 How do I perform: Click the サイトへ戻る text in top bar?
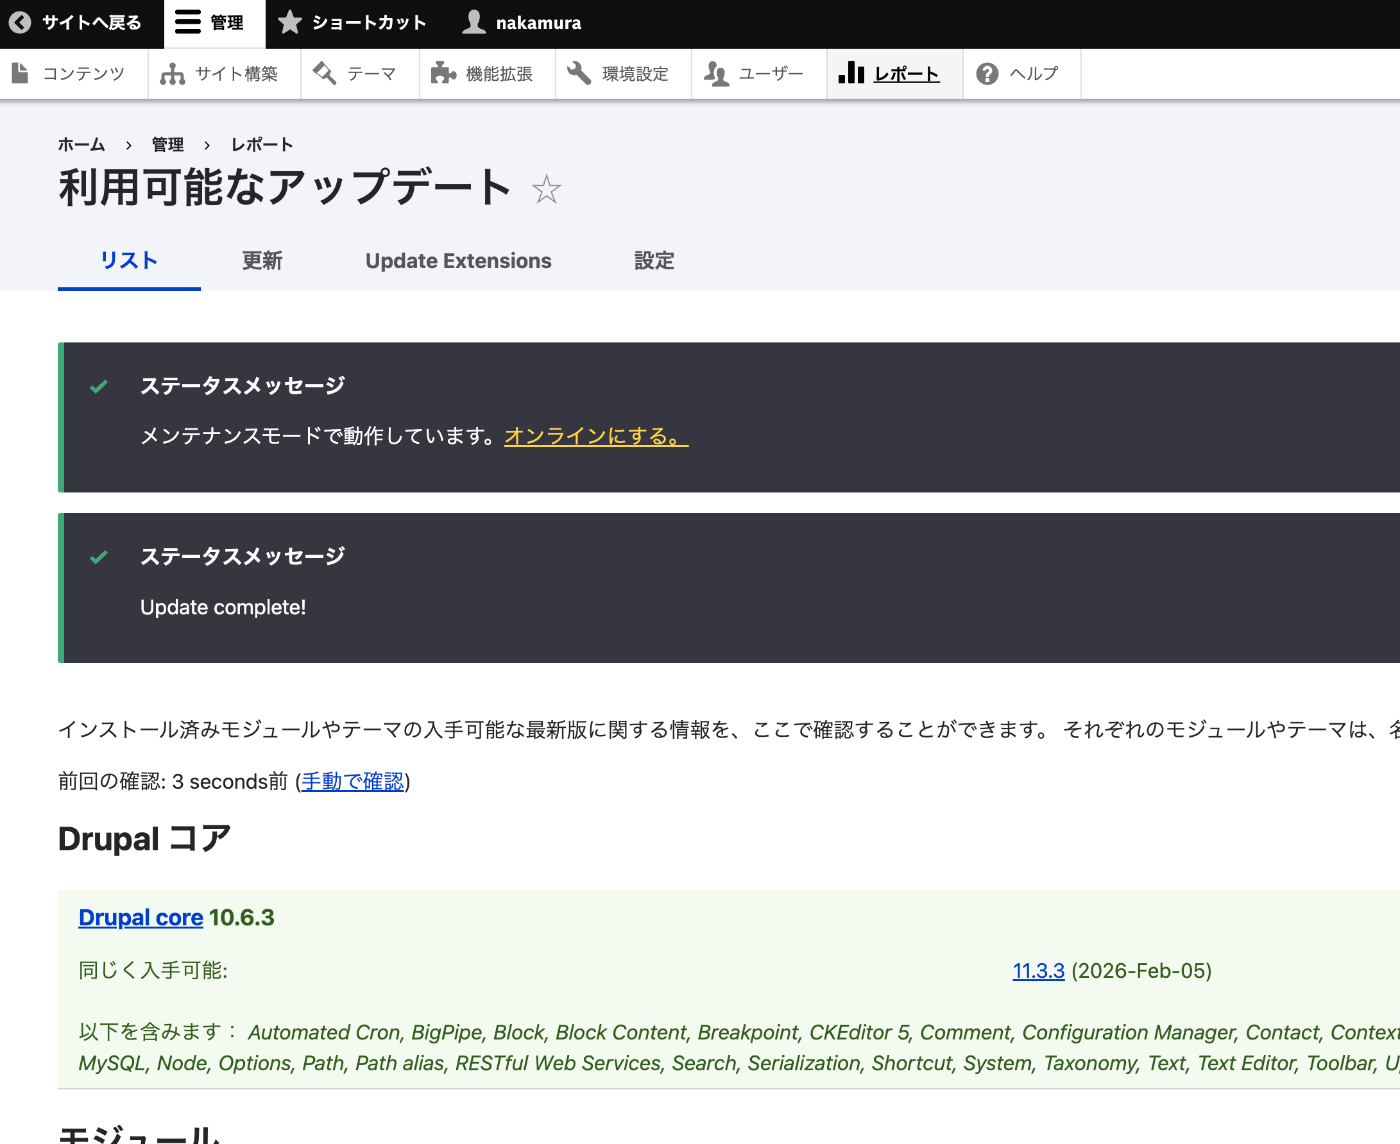91,23
